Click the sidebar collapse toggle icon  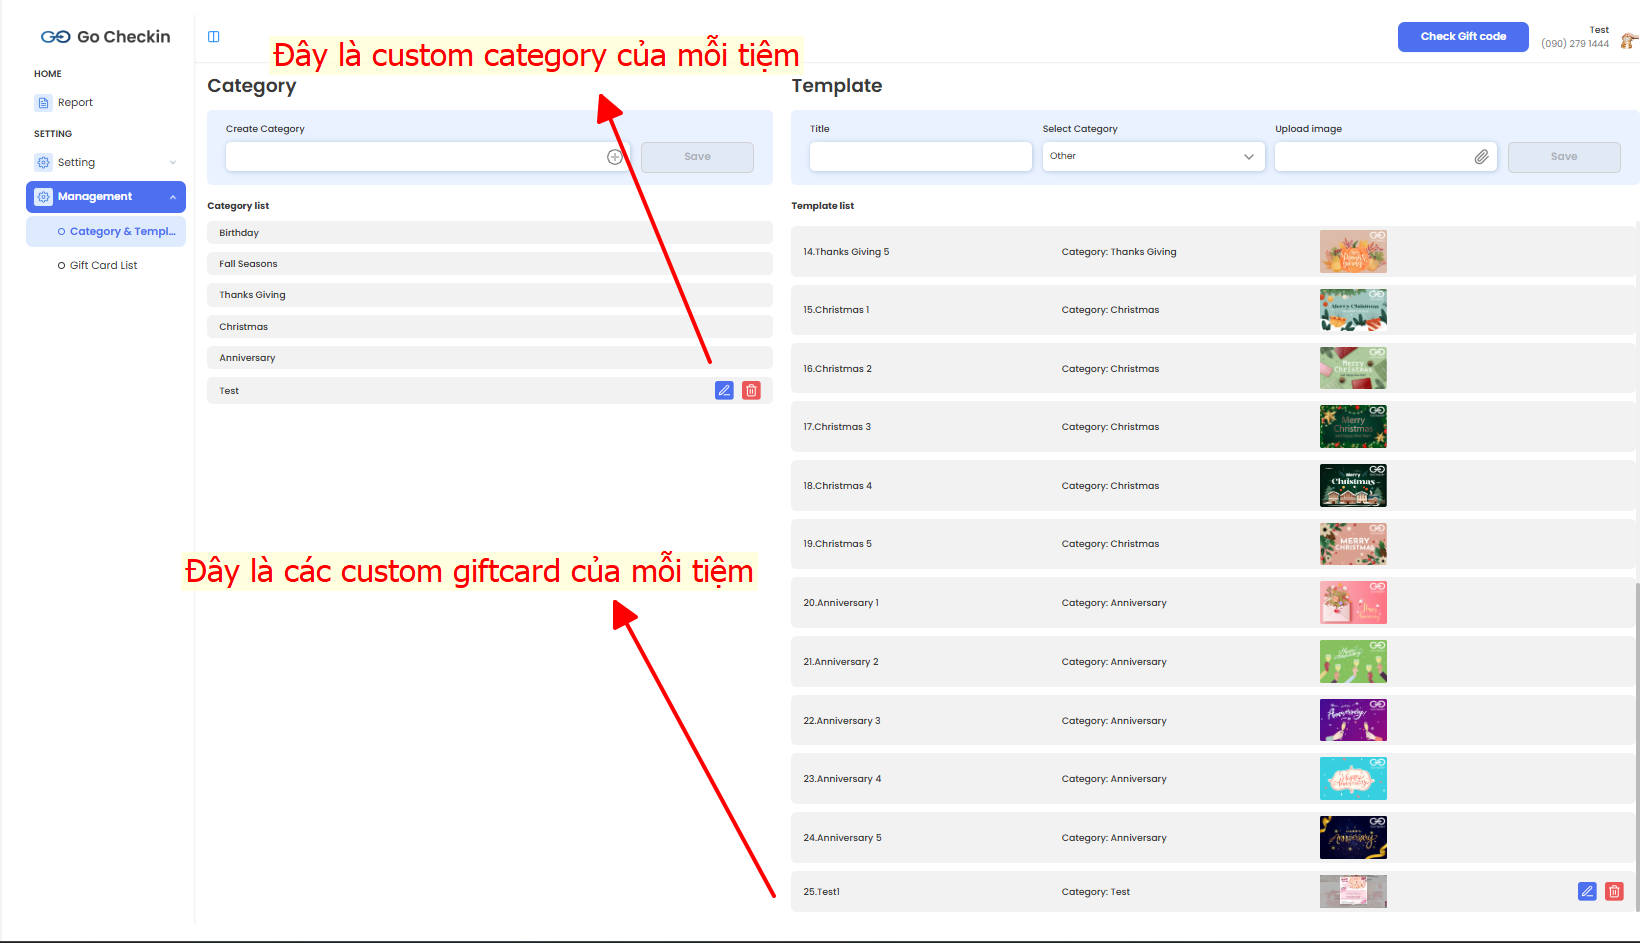coord(213,37)
